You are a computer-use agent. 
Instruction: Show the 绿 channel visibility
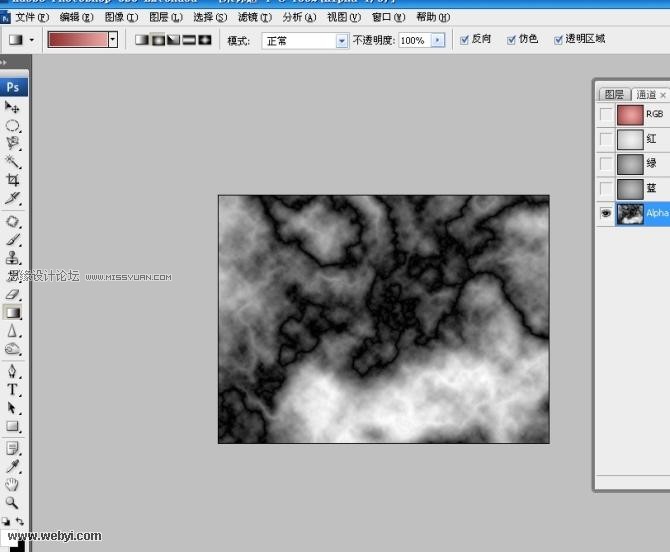click(x=605, y=164)
